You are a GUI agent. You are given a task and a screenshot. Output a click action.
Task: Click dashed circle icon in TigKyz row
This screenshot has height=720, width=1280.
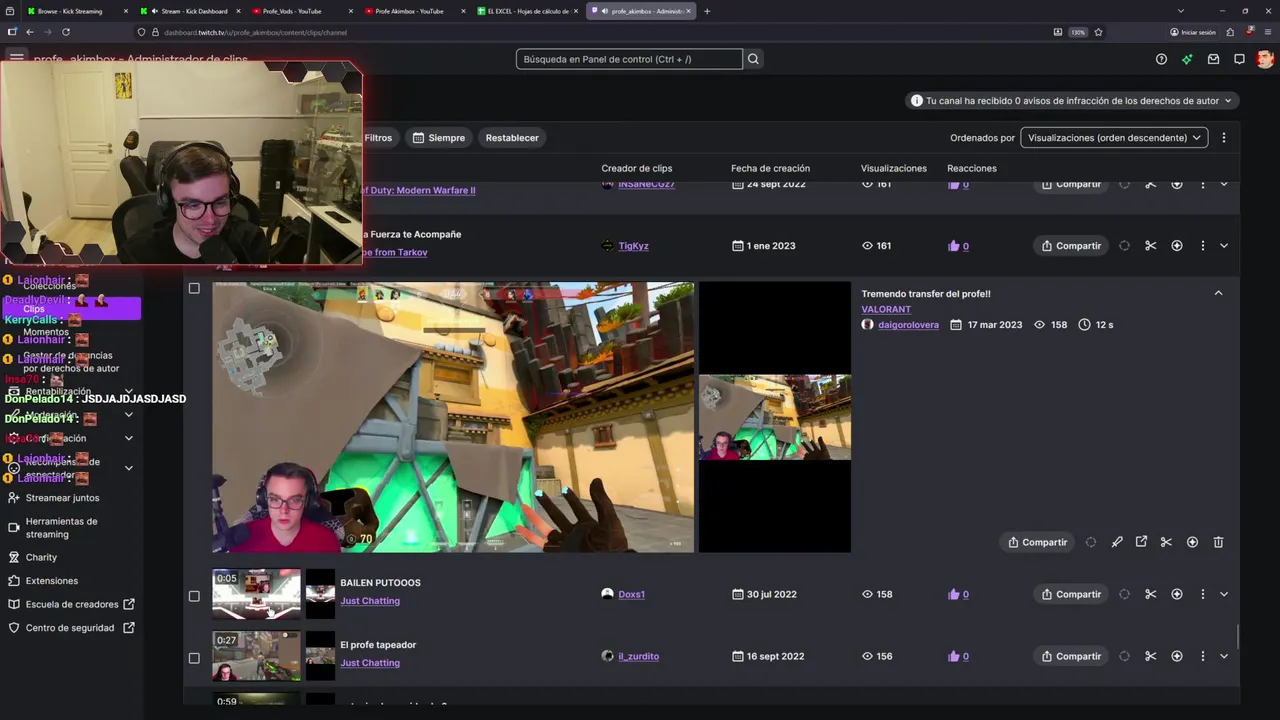(1124, 246)
